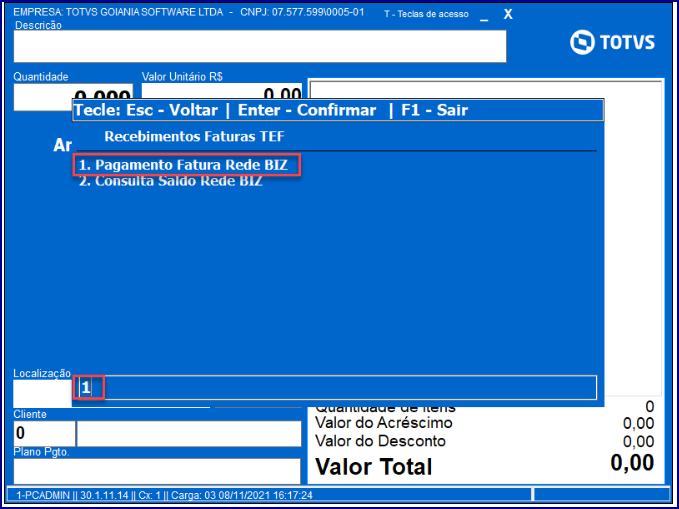The height and width of the screenshot is (509, 679).
Task: Click the Valor Total amount 0,00
Action: tap(632, 463)
